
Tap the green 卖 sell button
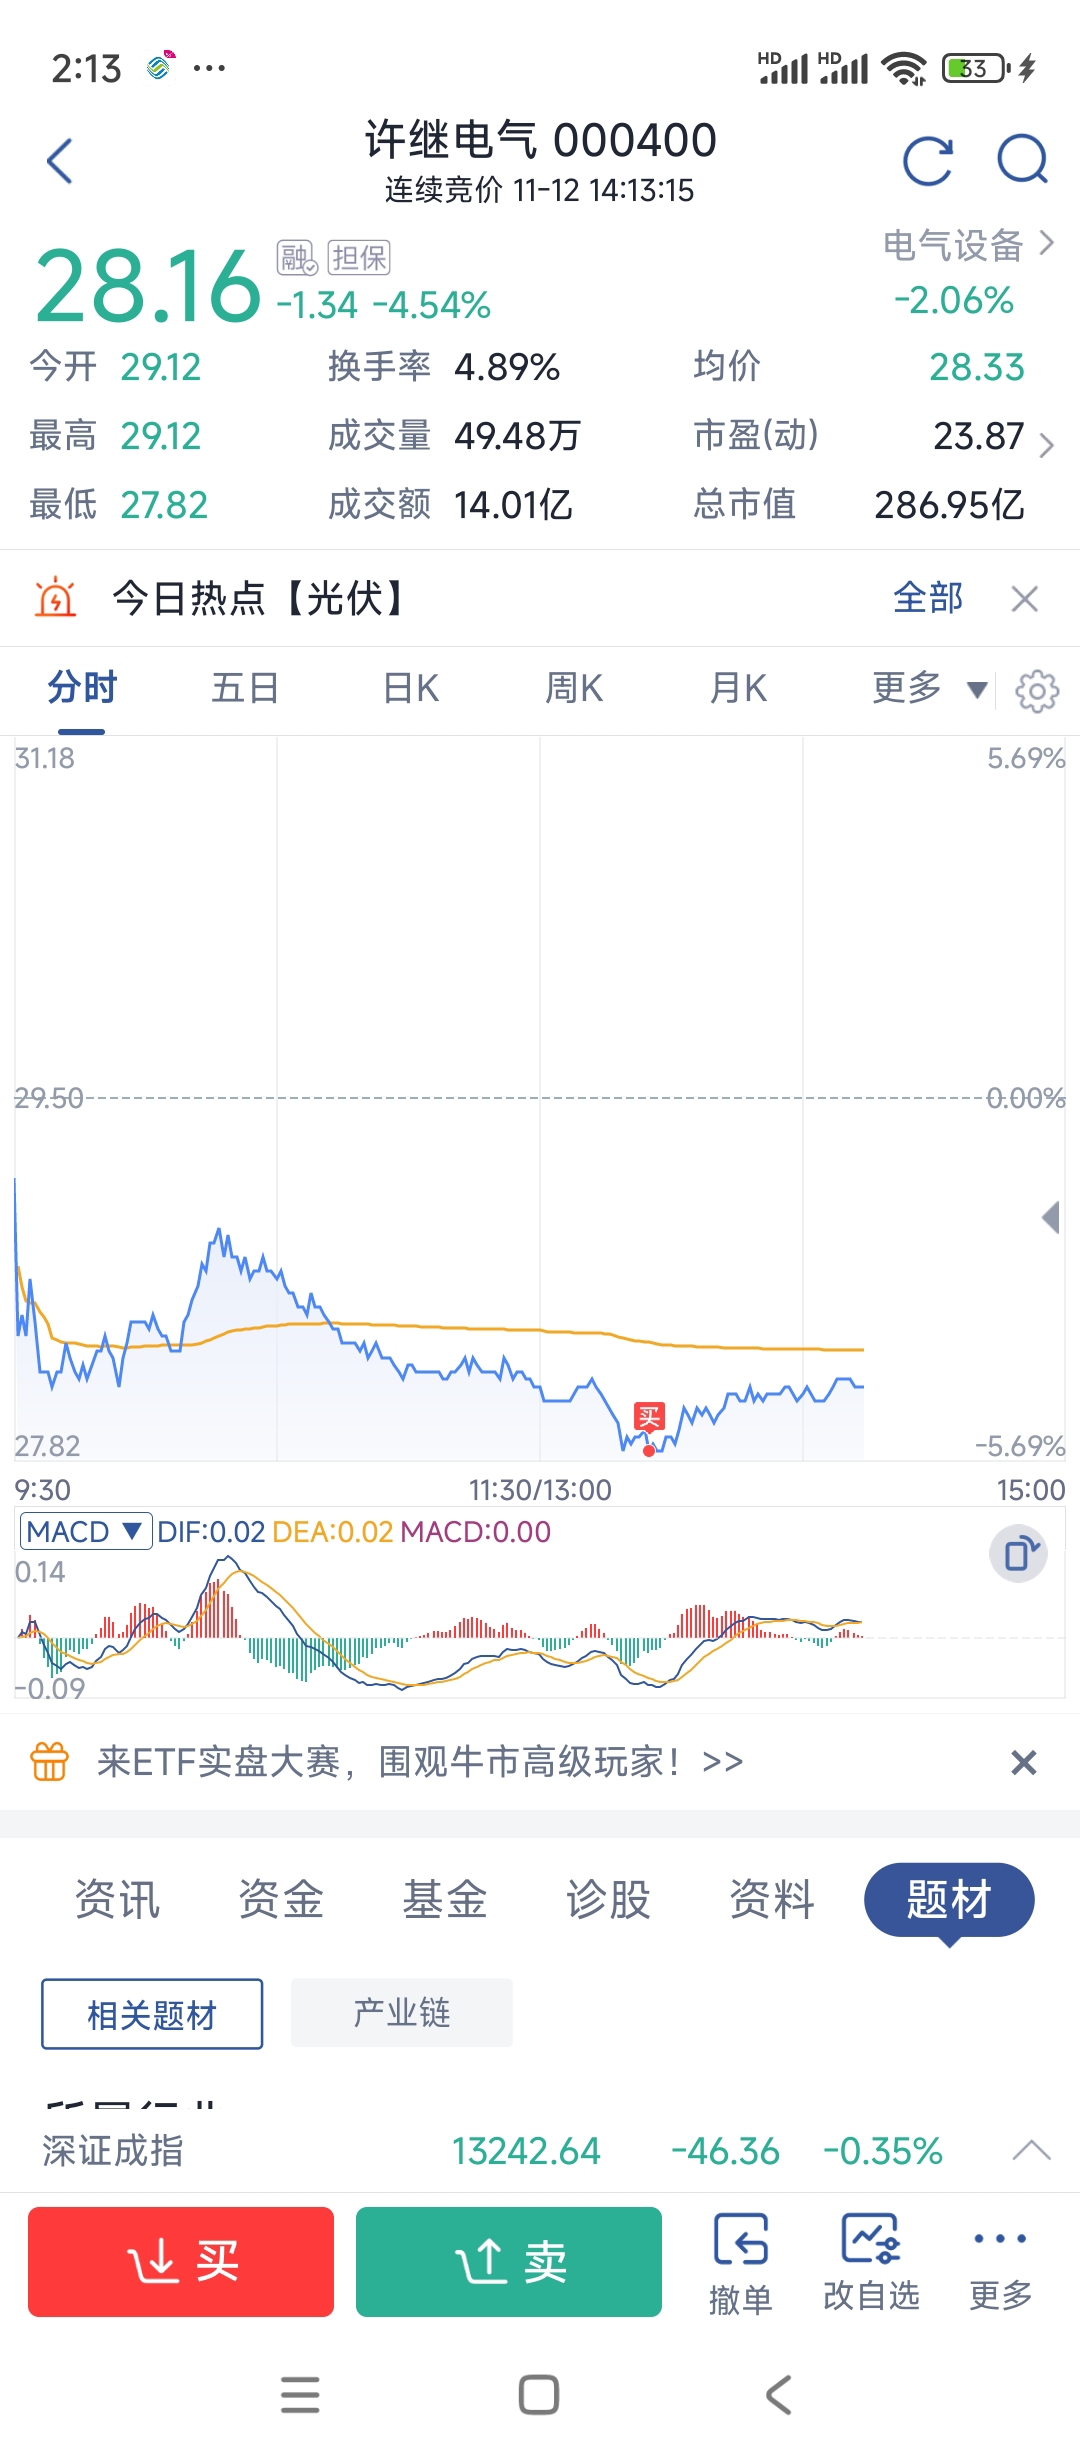tap(509, 2262)
